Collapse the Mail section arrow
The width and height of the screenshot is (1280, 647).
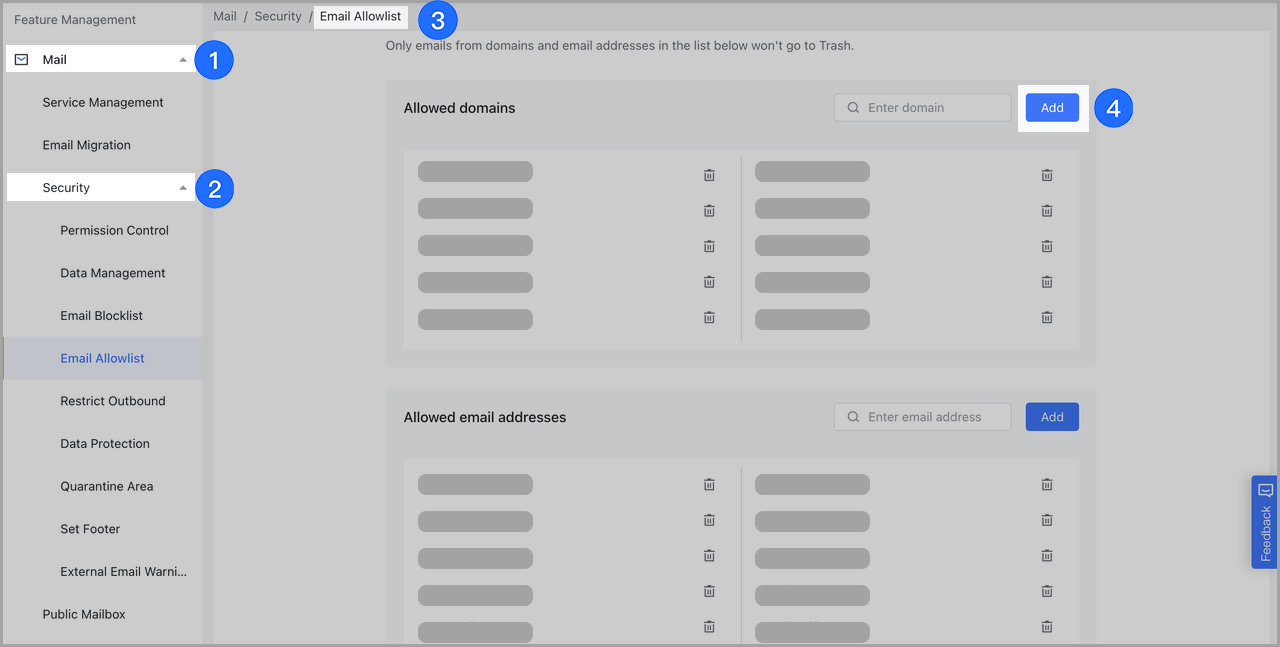pyautogui.click(x=183, y=60)
